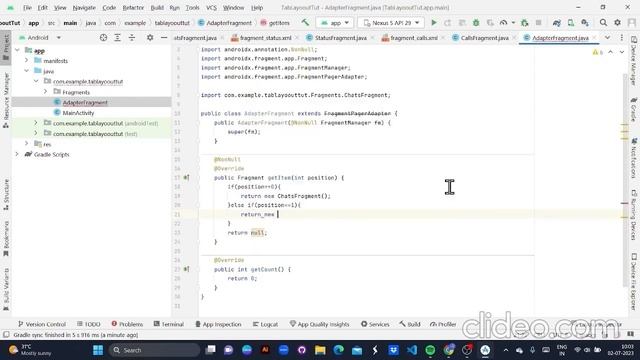Go to next highlighted error arrow
The height and width of the screenshot is (360, 640).
pos(622,52)
